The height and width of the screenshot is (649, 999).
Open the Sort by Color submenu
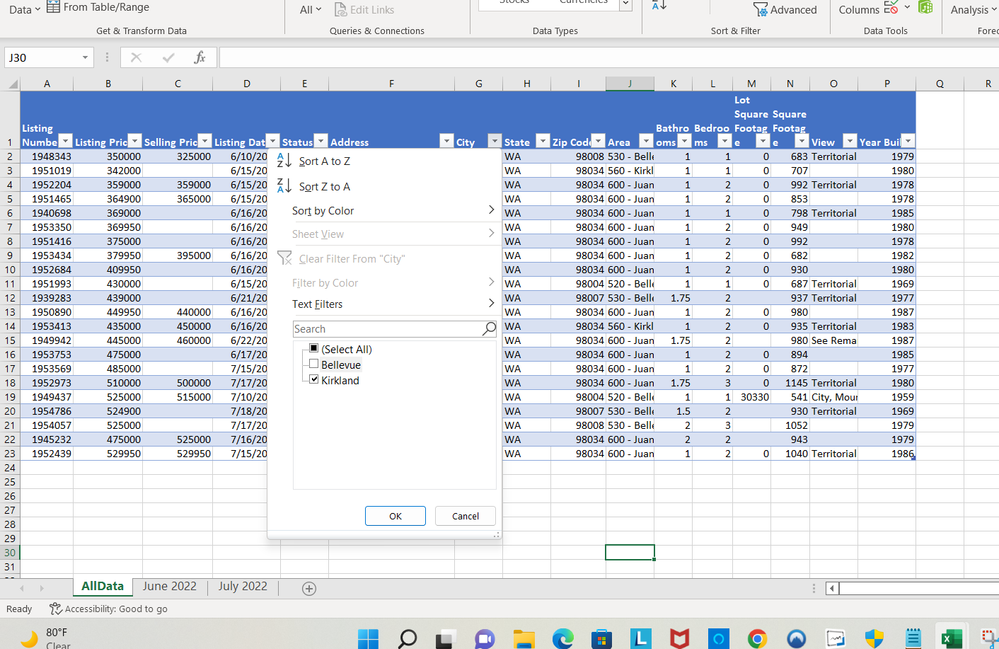(x=393, y=211)
